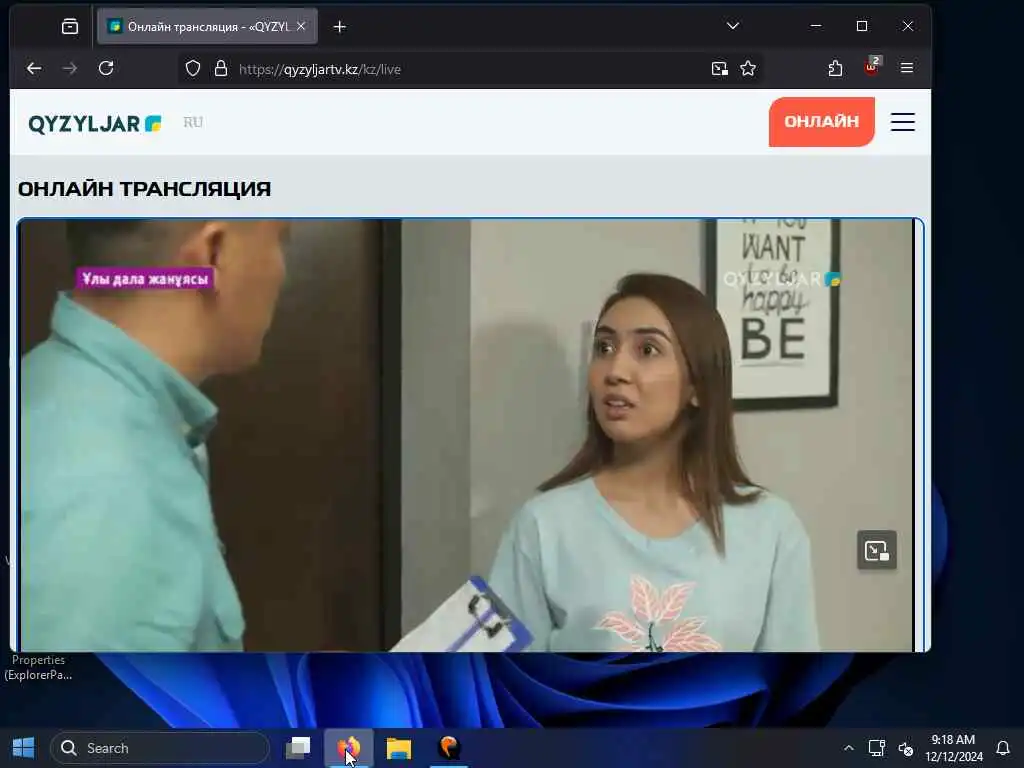1024x768 pixels.
Task: Go forward to next page
Action: [70, 69]
